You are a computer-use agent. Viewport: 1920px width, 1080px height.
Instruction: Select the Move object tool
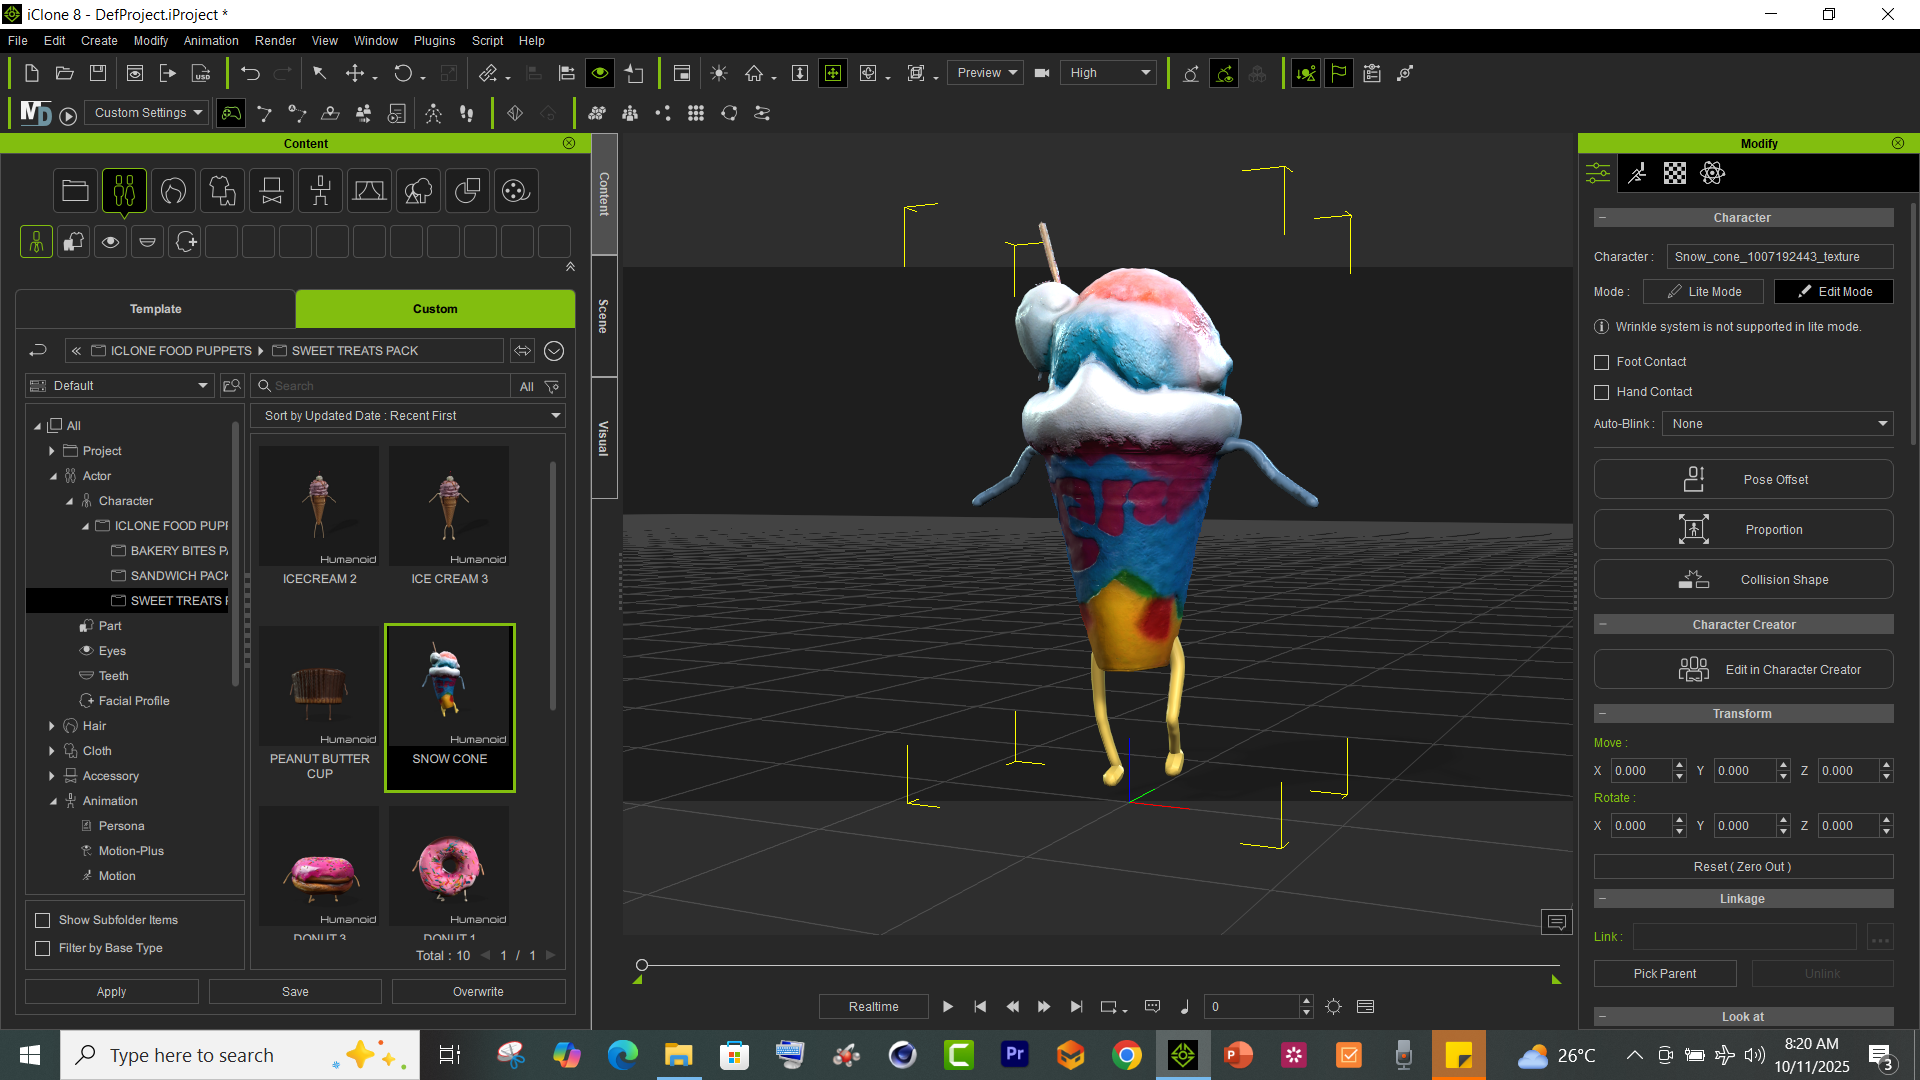tap(355, 73)
